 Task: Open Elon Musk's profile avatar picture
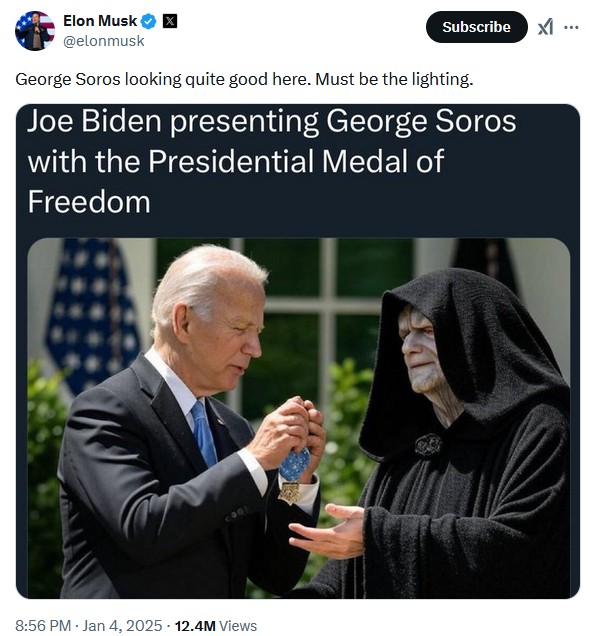[35, 31]
